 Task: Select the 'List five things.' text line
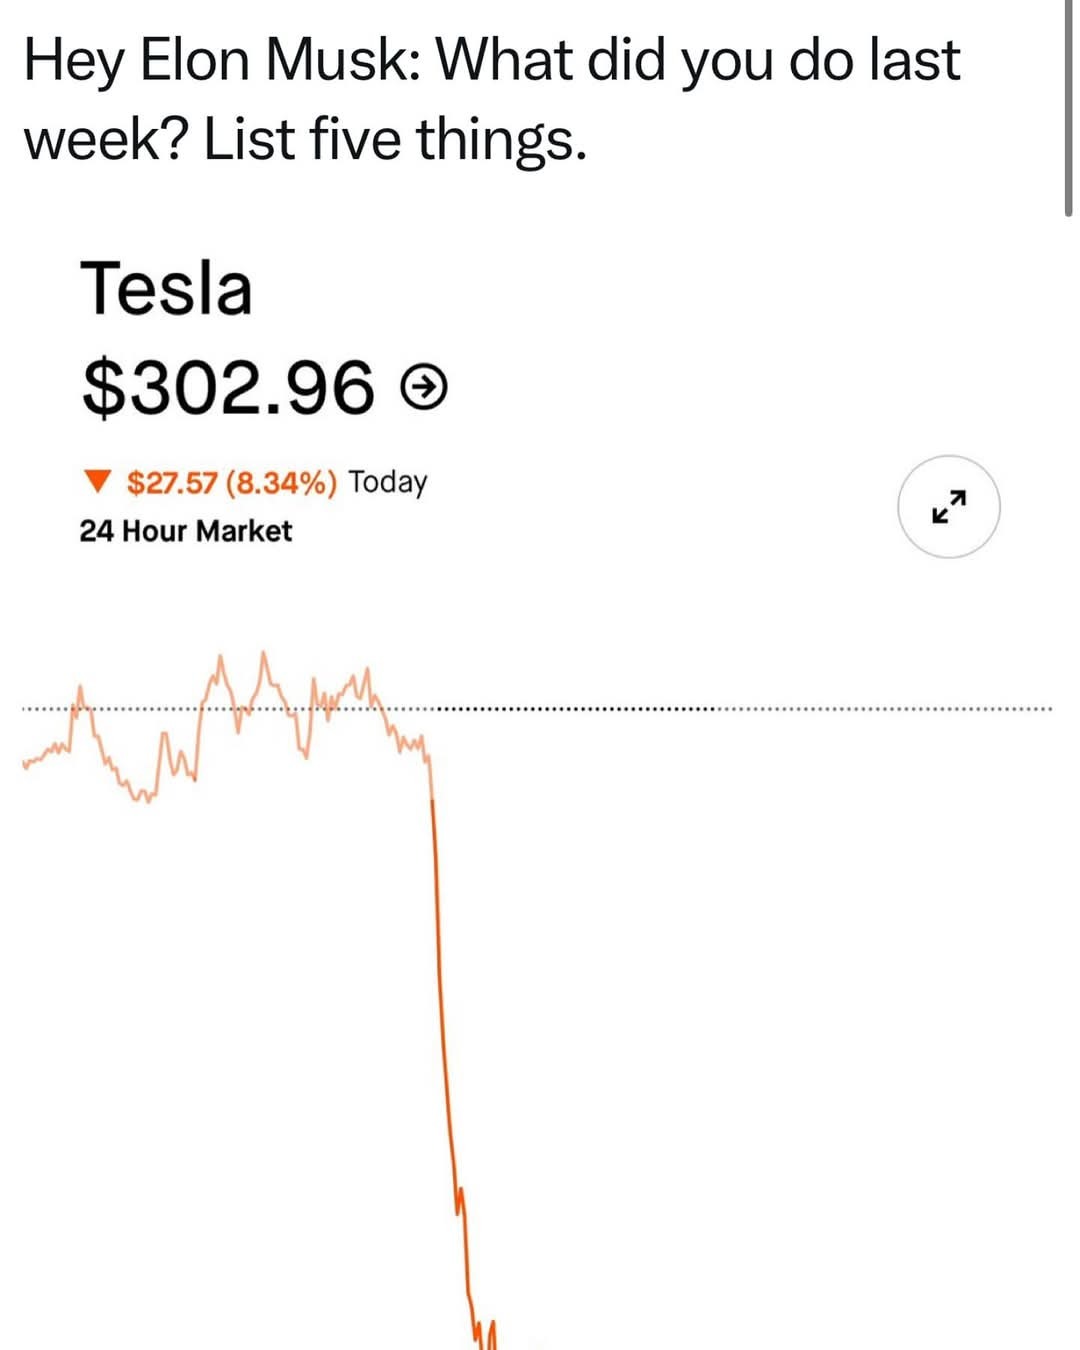(x=396, y=138)
